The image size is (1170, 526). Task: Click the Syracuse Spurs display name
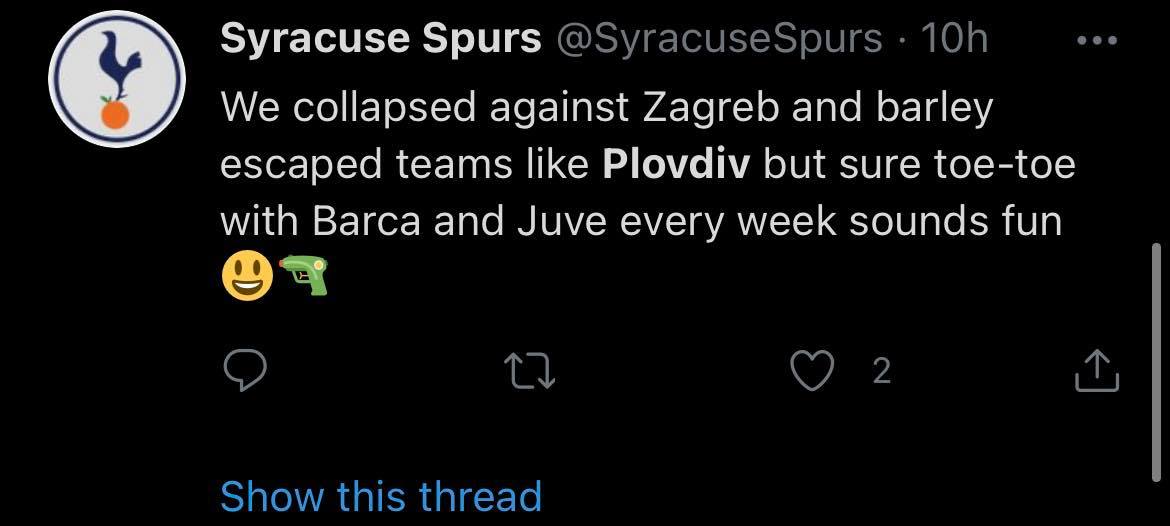coord(381,39)
